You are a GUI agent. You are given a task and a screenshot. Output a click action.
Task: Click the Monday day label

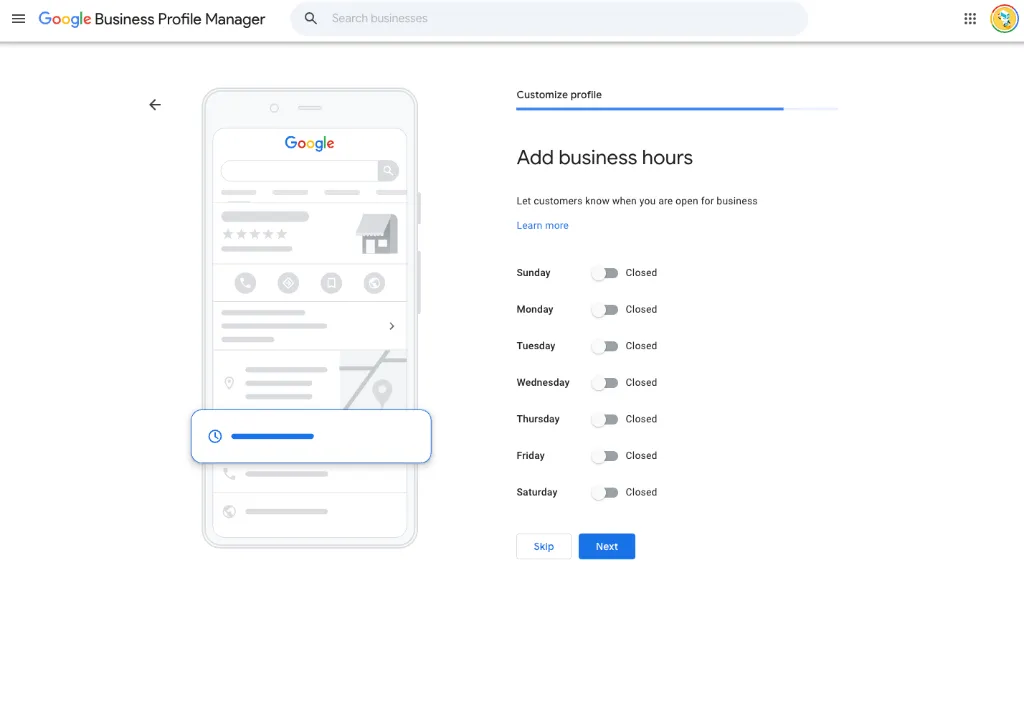point(535,310)
